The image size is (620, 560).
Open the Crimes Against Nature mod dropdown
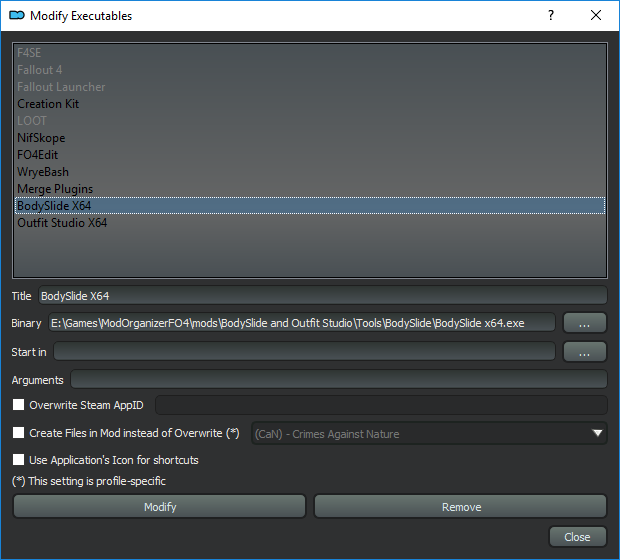[x=429, y=433]
